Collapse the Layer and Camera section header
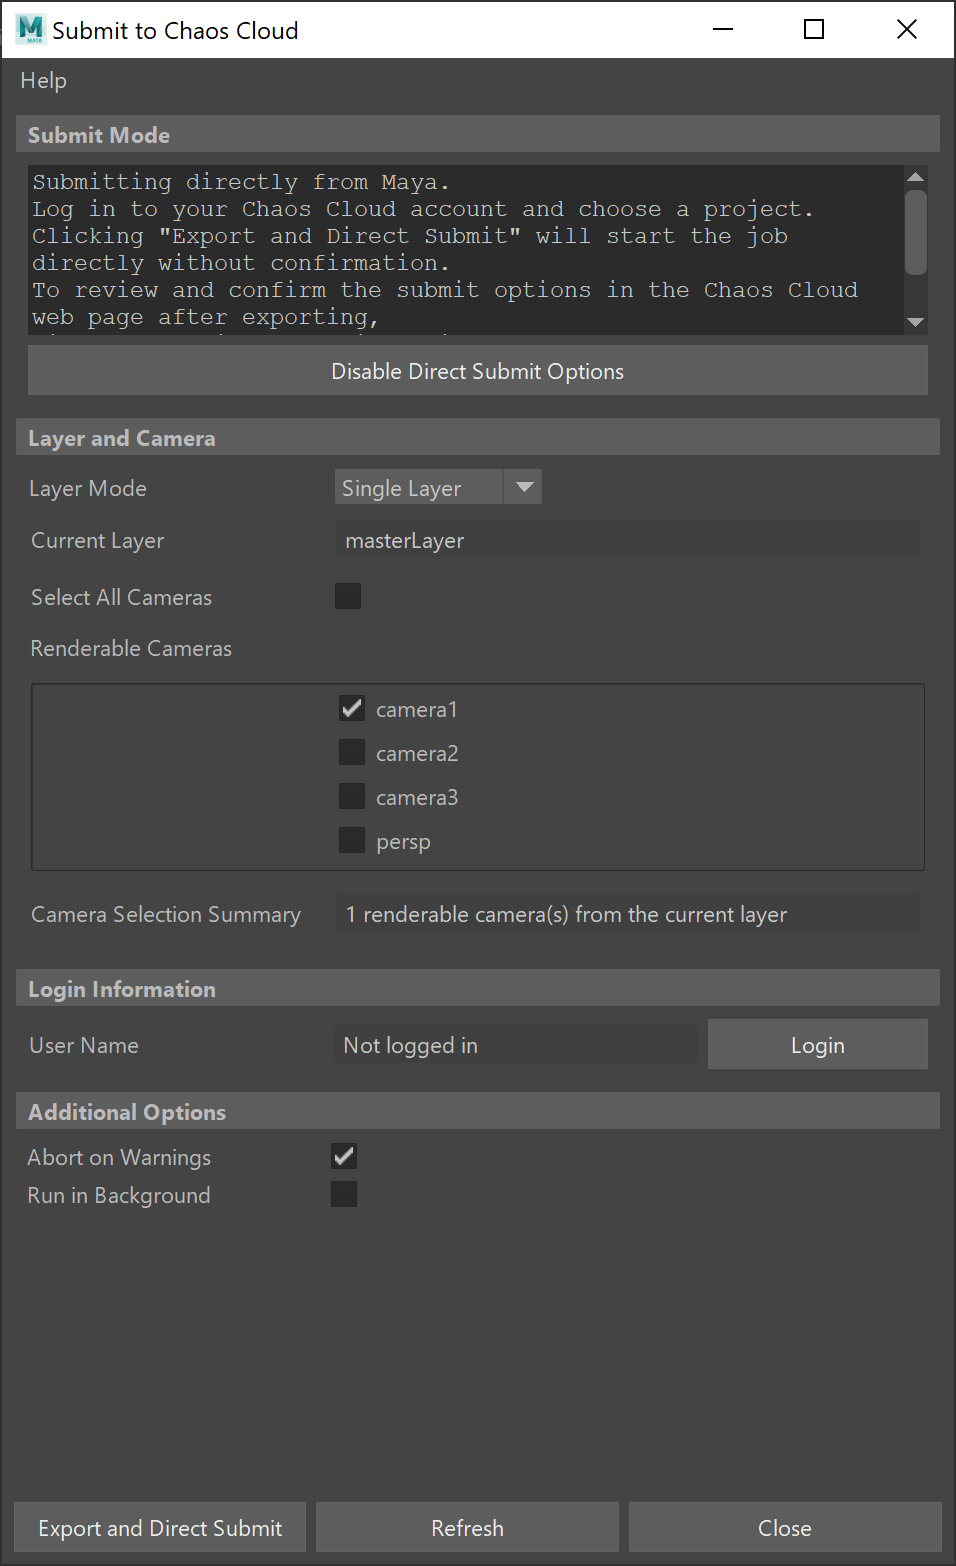Screen dimensions: 956x1566 478,438
